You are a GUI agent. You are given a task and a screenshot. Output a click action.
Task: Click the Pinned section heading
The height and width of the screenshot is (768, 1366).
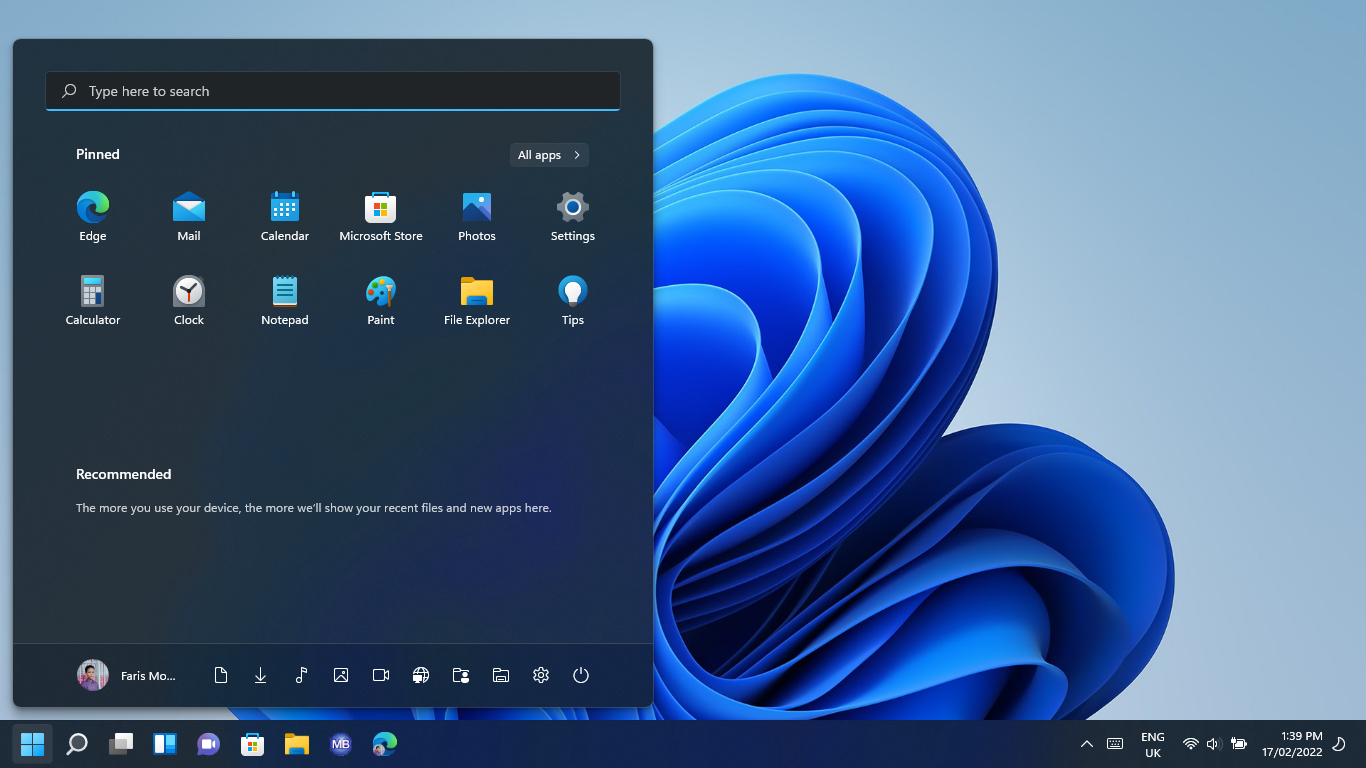98,154
